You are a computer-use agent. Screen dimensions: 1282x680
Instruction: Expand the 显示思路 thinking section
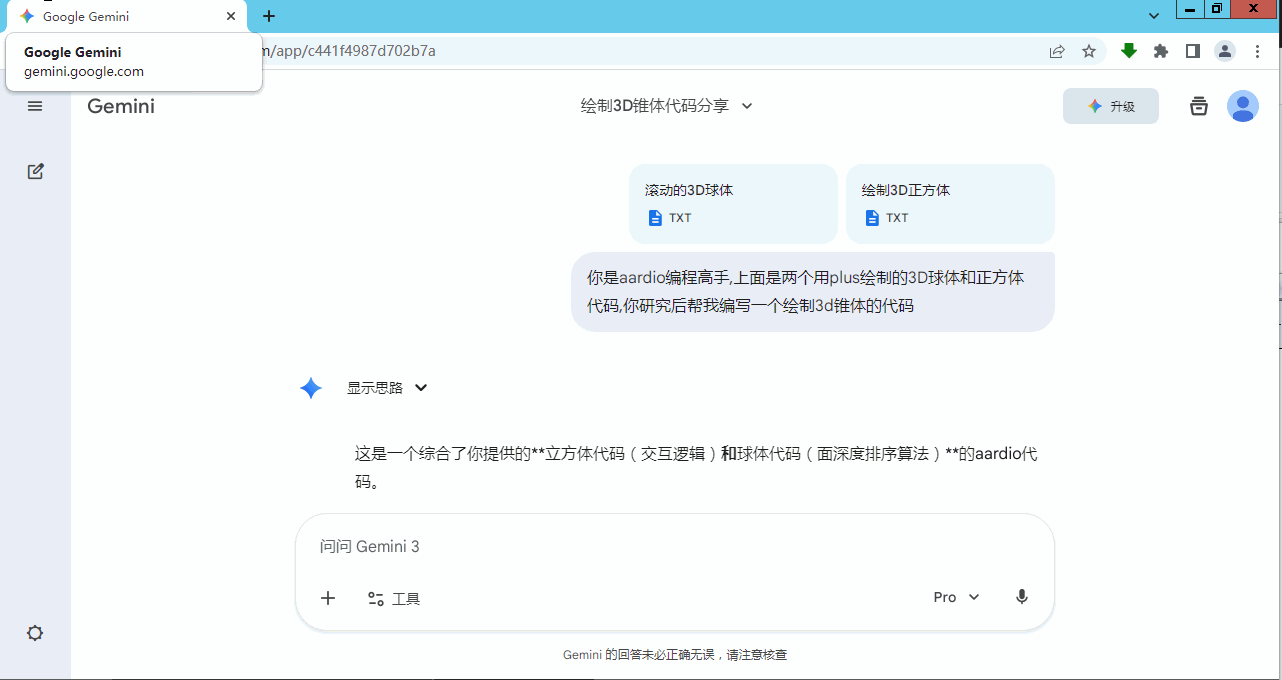tap(387, 388)
